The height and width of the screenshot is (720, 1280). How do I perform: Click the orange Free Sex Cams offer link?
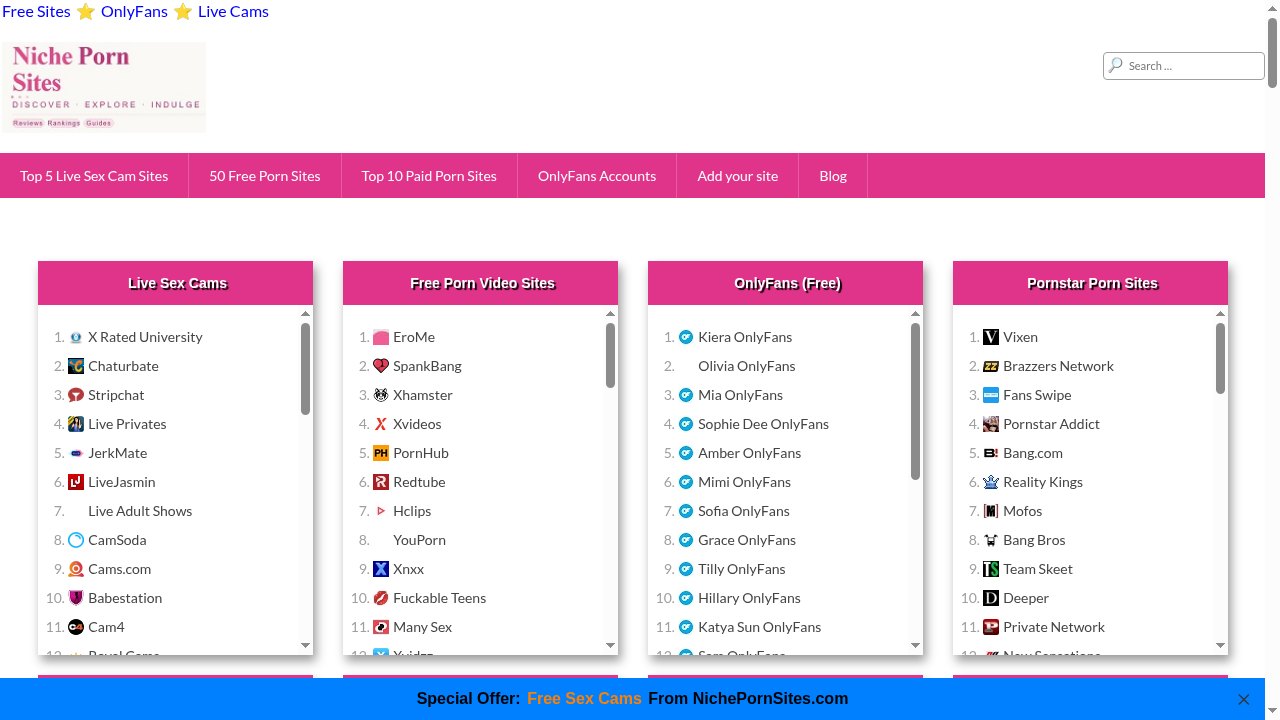[584, 698]
